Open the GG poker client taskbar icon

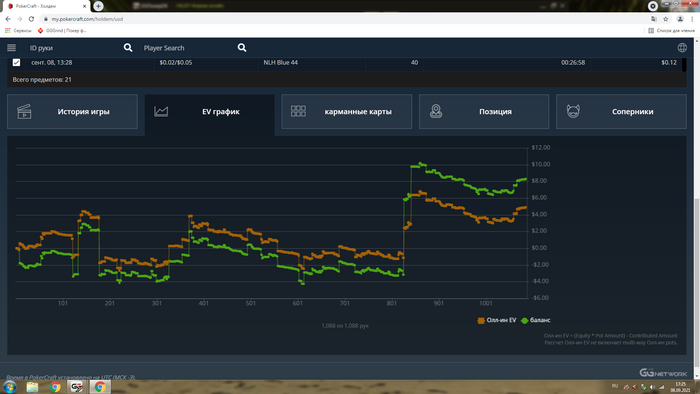pos(77,387)
